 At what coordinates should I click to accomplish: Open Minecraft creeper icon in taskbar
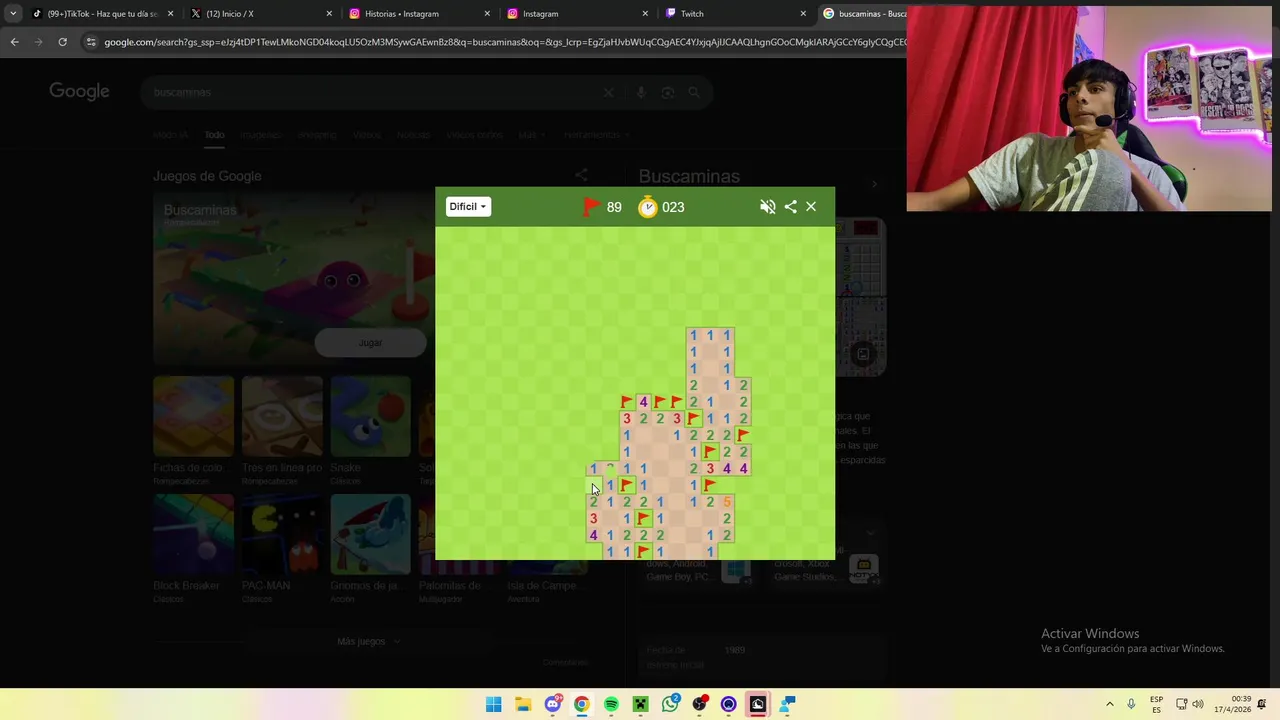640,704
